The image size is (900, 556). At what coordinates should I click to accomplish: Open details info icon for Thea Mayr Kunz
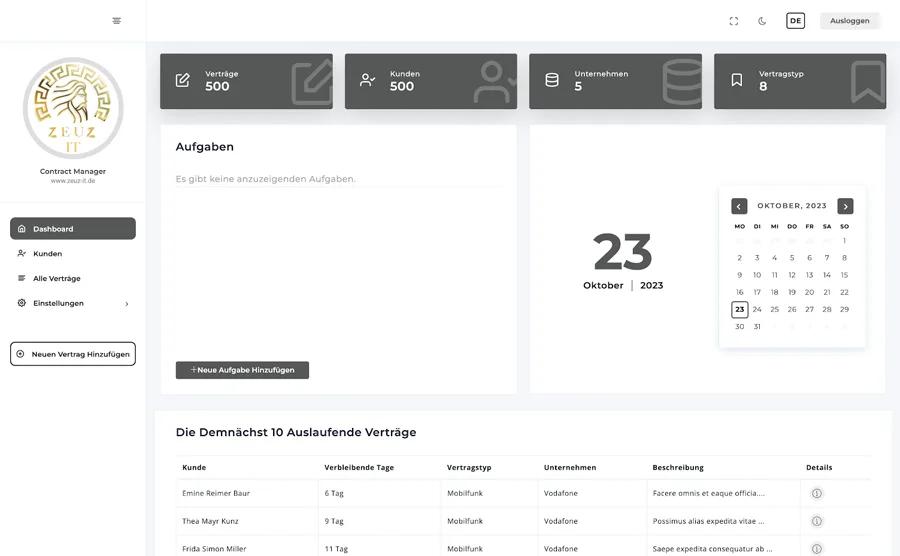click(x=816, y=521)
